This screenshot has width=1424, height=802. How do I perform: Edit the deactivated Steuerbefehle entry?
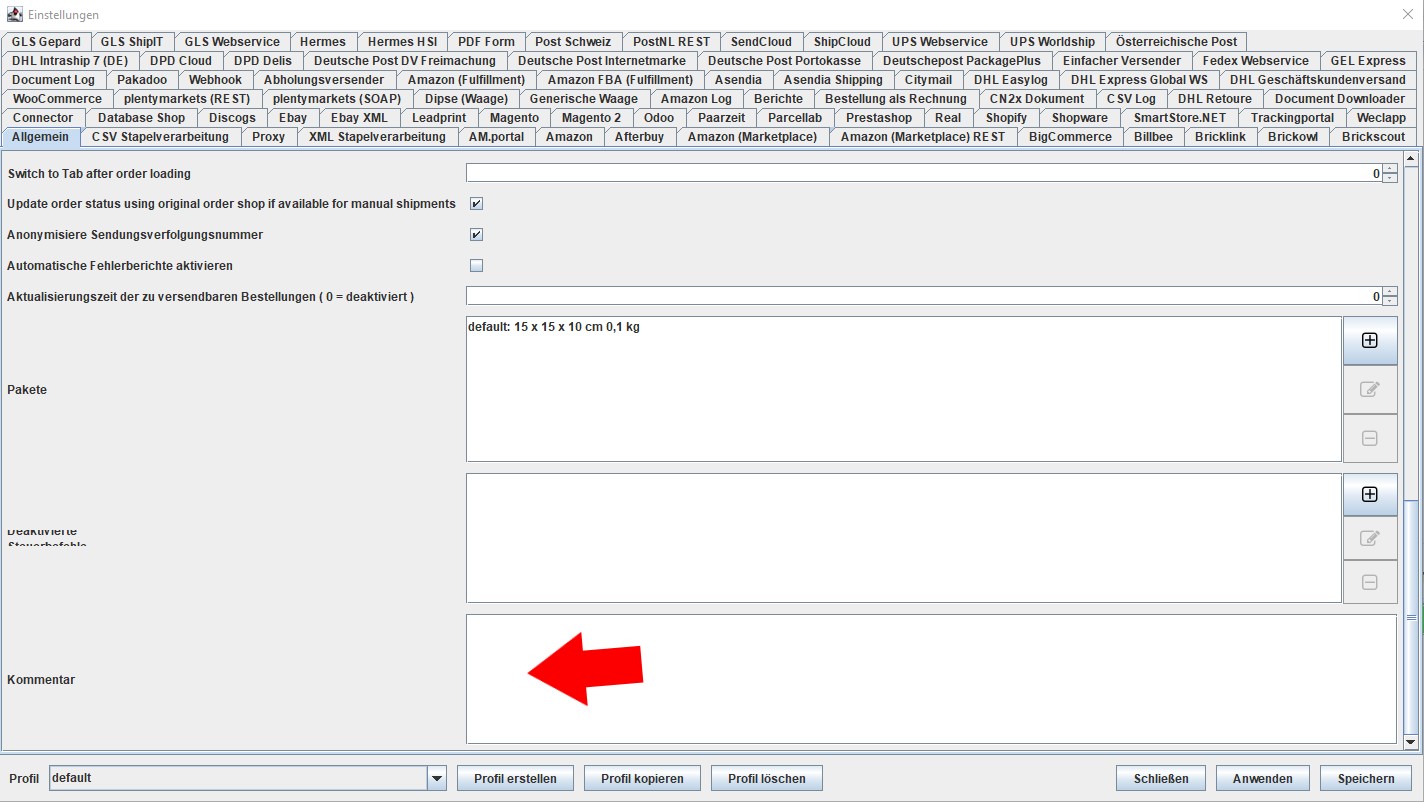(x=1369, y=538)
